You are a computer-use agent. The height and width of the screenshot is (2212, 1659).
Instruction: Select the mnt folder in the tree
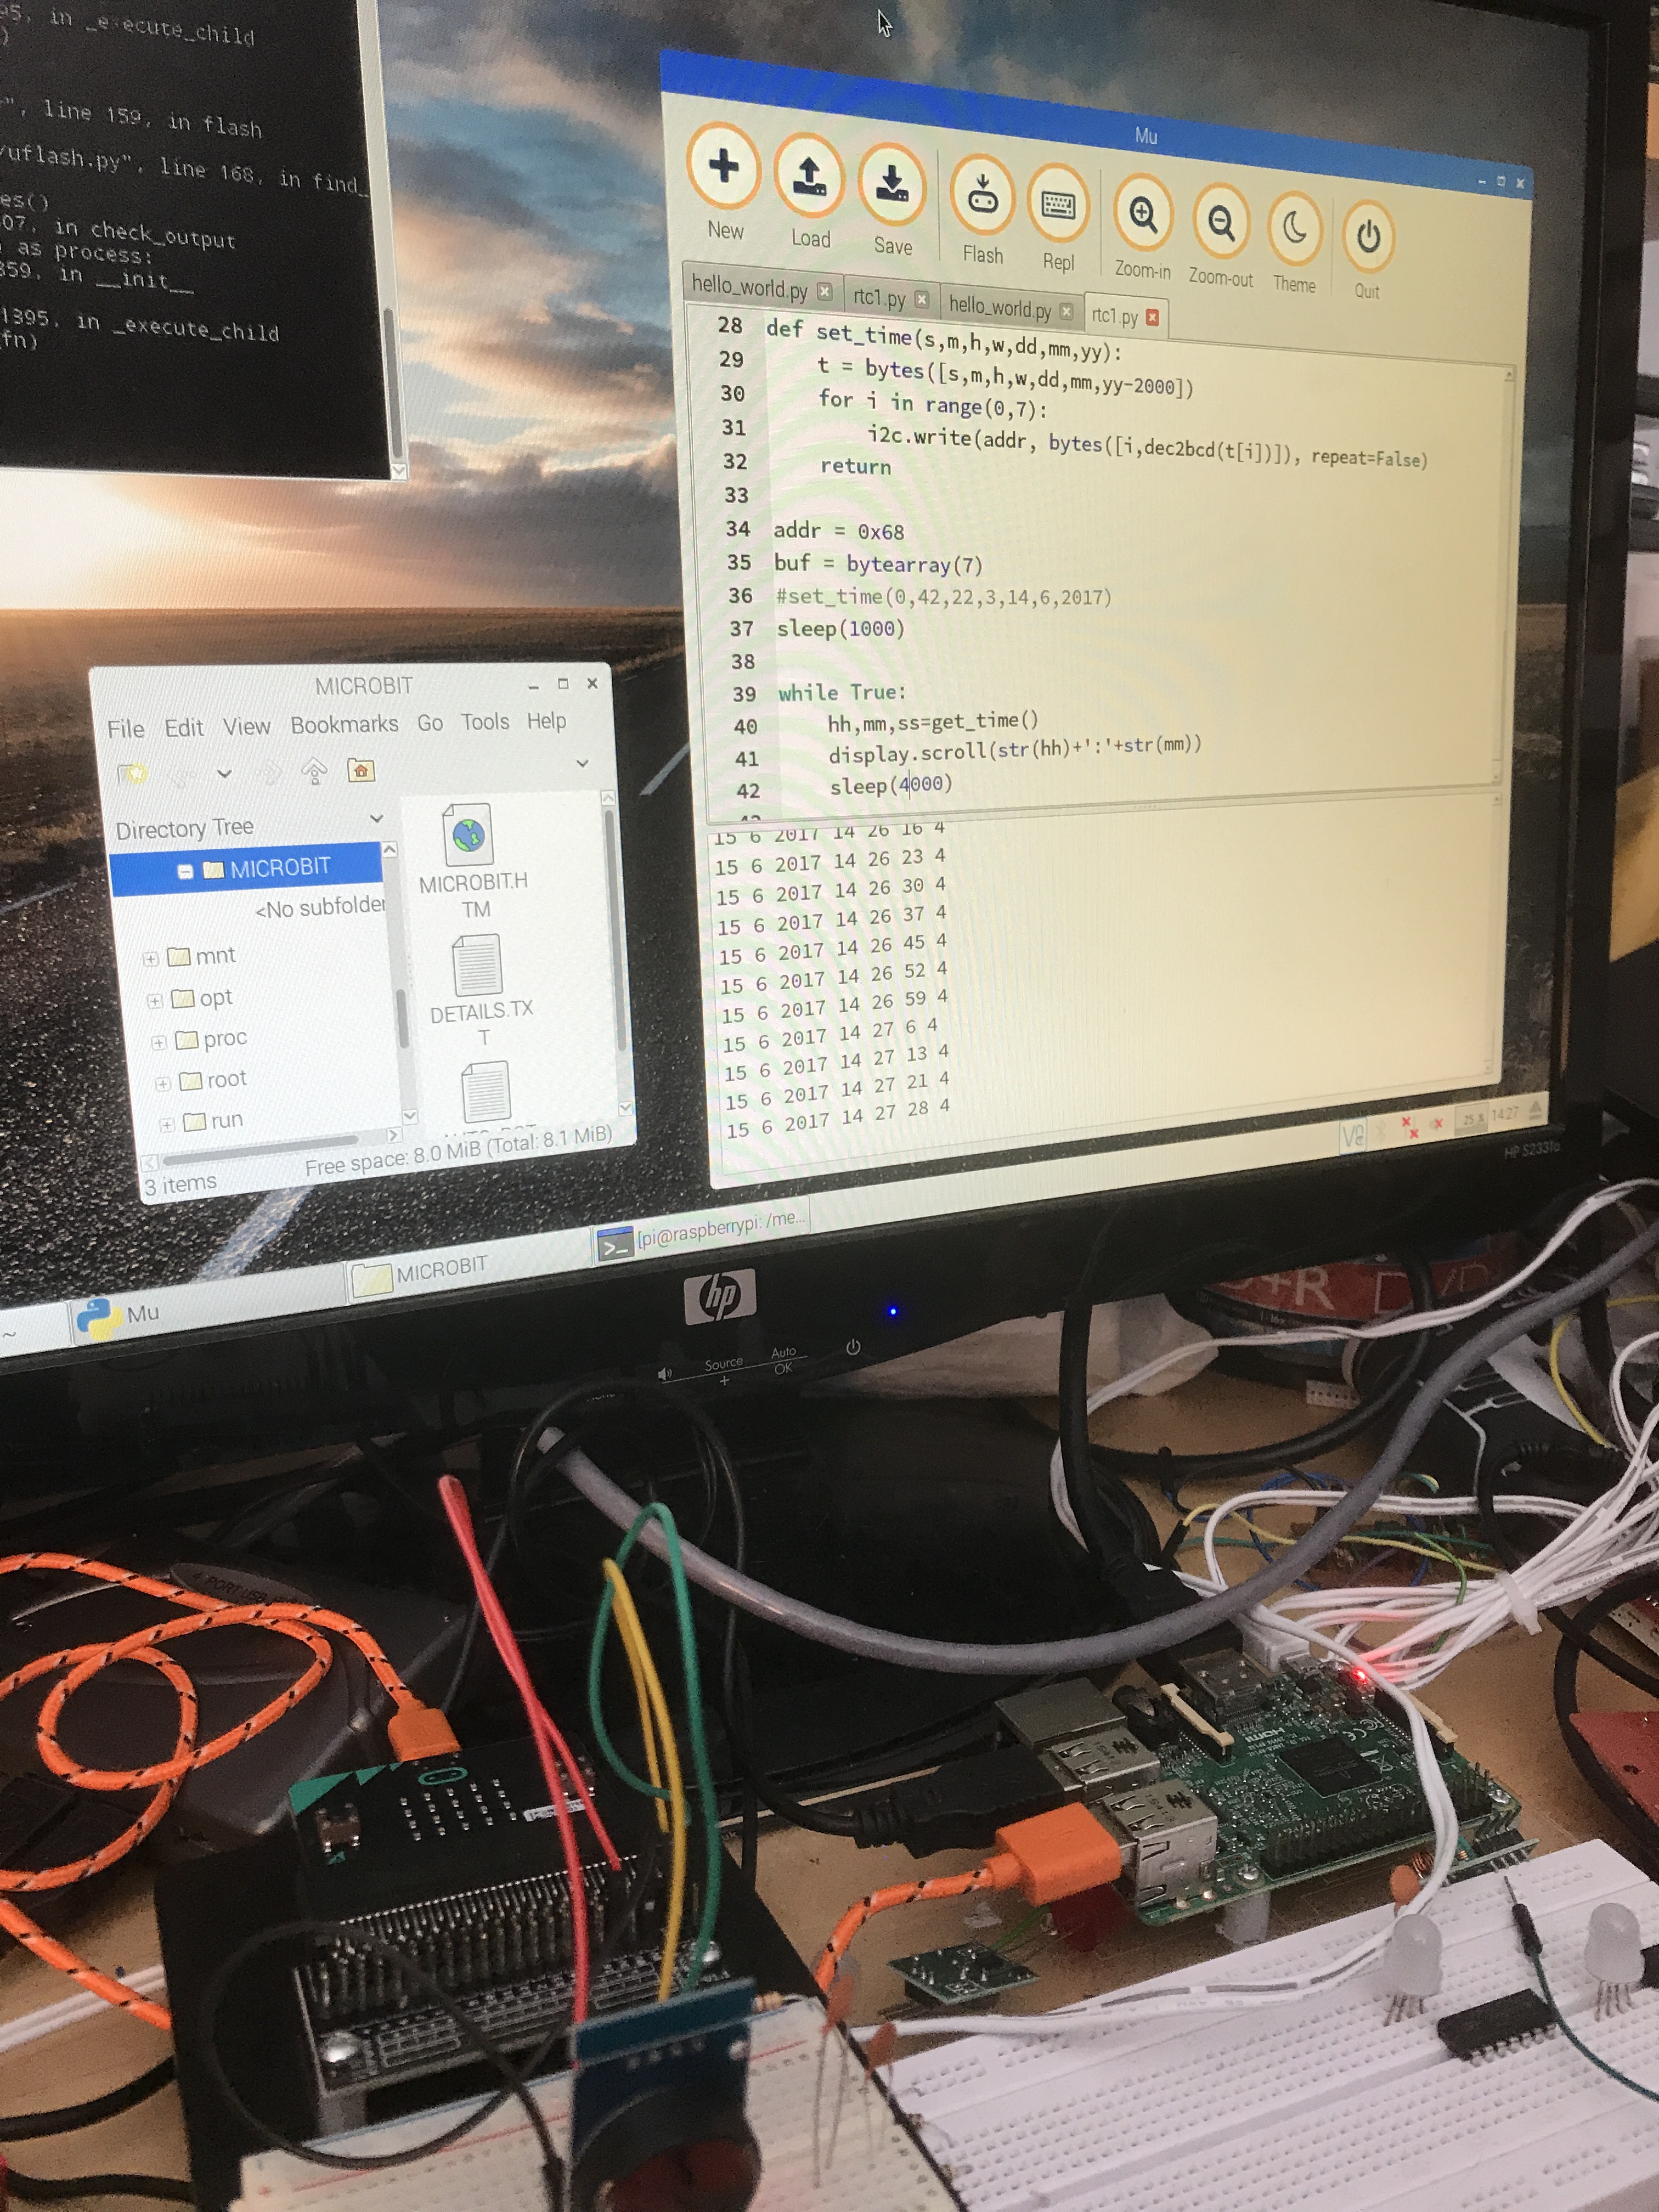tap(202, 956)
